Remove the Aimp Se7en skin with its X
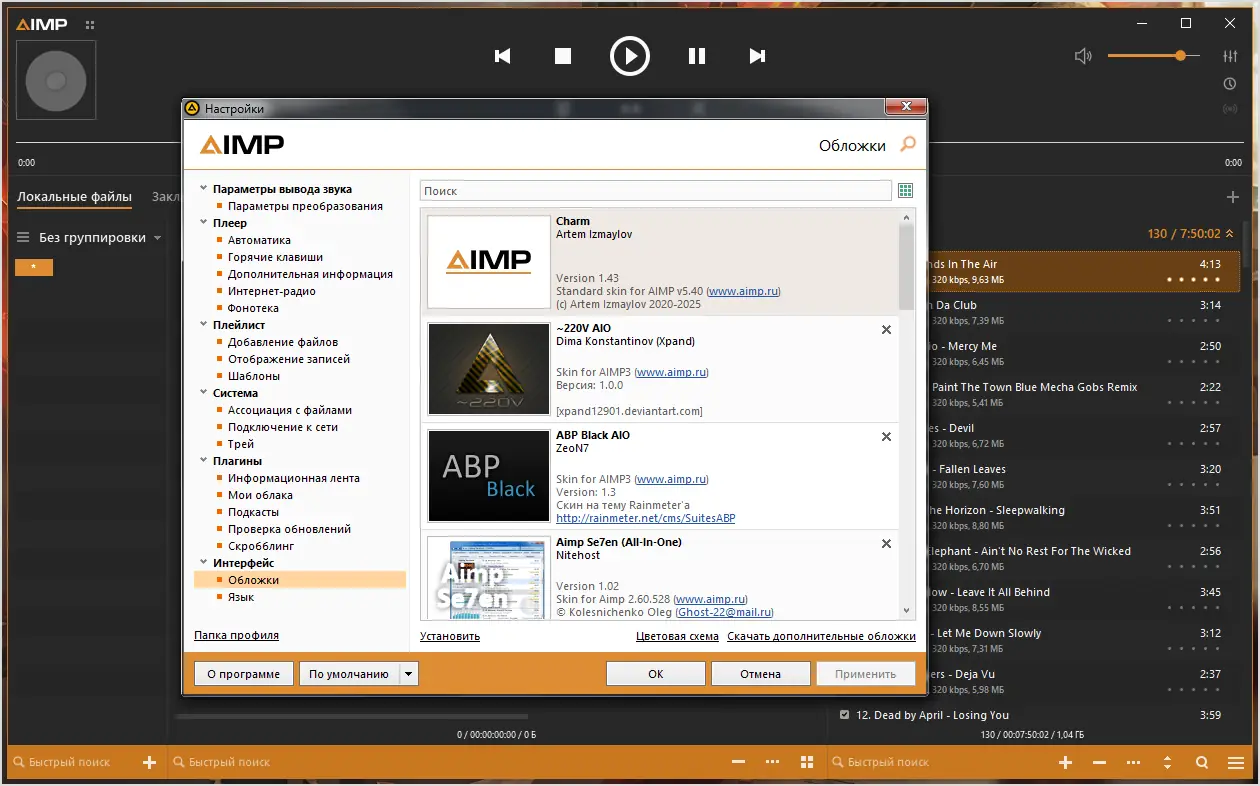 (x=886, y=543)
